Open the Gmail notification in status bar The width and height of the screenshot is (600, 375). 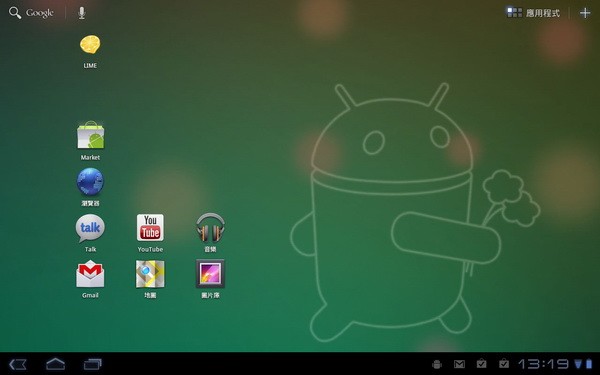(x=459, y=364)
